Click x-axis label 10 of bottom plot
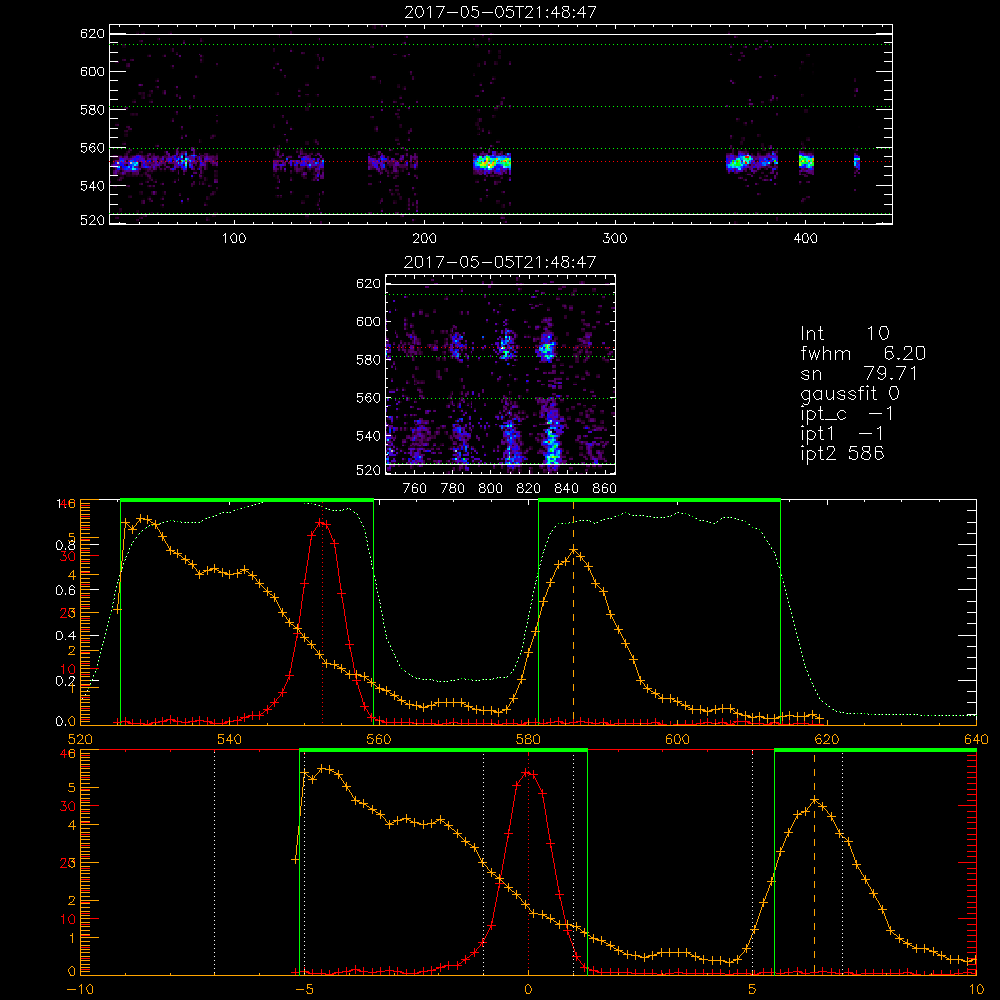This screenshot has width=1000, height=1000. [976, 990]
